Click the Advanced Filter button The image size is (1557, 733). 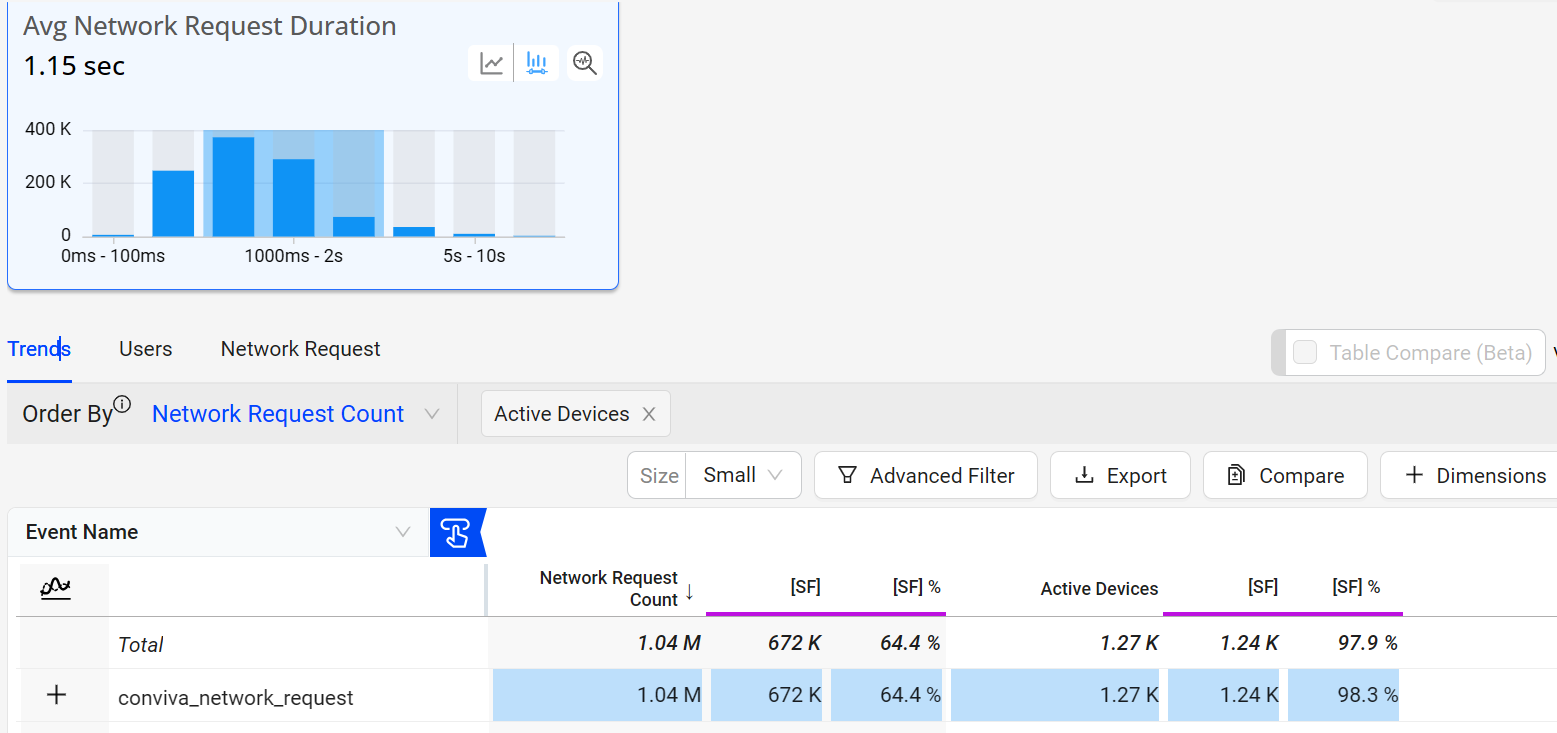click(925, 475)
